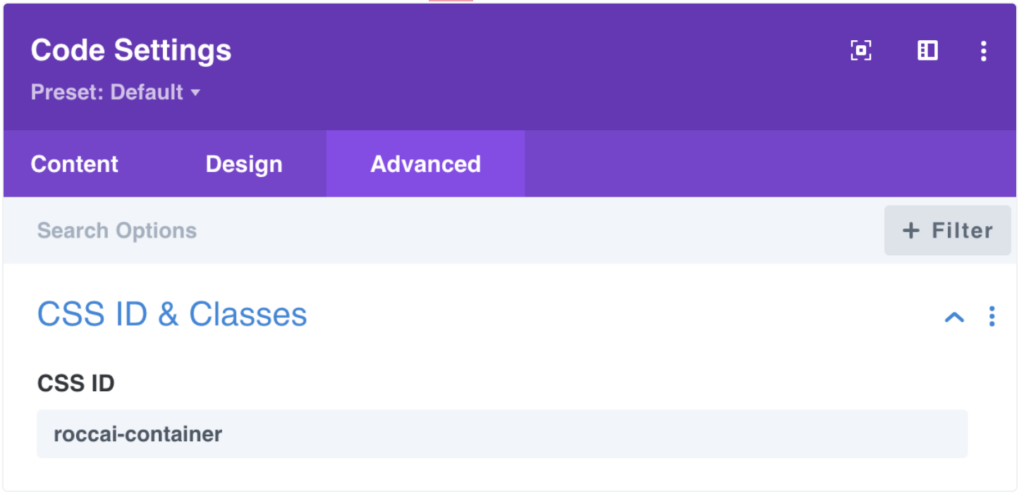Click the CSS ID field label
Viewport: 1024px width, 499px height.
pyautogui.click(x=76, y=383)
